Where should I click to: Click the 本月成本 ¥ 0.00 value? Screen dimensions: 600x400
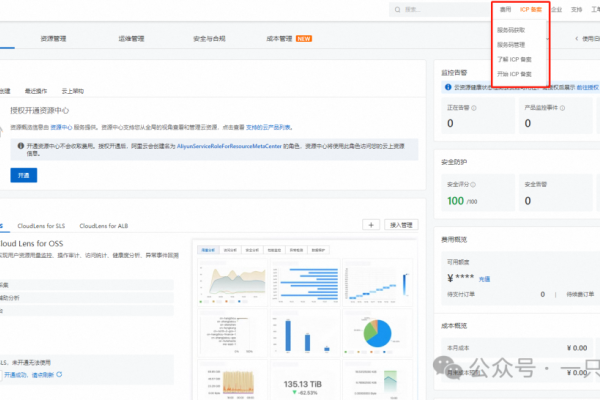click(x=577, y=348)
